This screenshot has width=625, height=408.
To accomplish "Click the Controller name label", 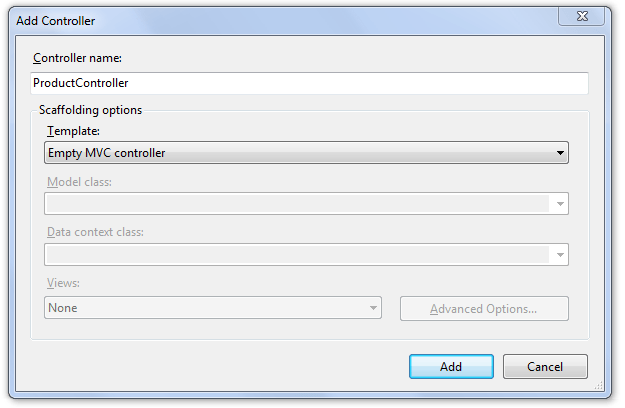I will [77, 58].
